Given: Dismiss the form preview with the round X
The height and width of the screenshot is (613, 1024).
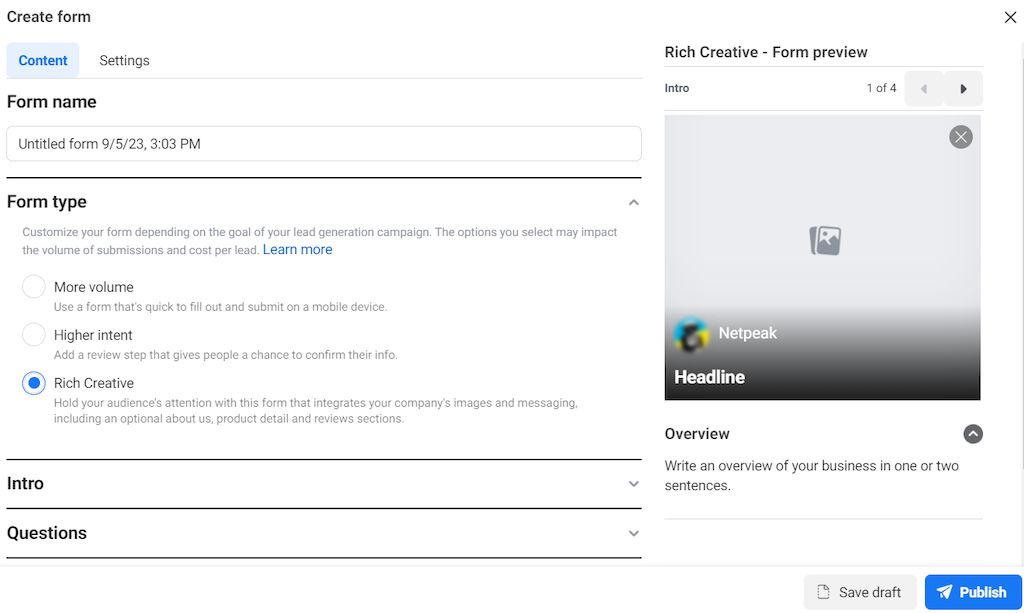Looking at the screenshot, I should click(x=961, y=137).
